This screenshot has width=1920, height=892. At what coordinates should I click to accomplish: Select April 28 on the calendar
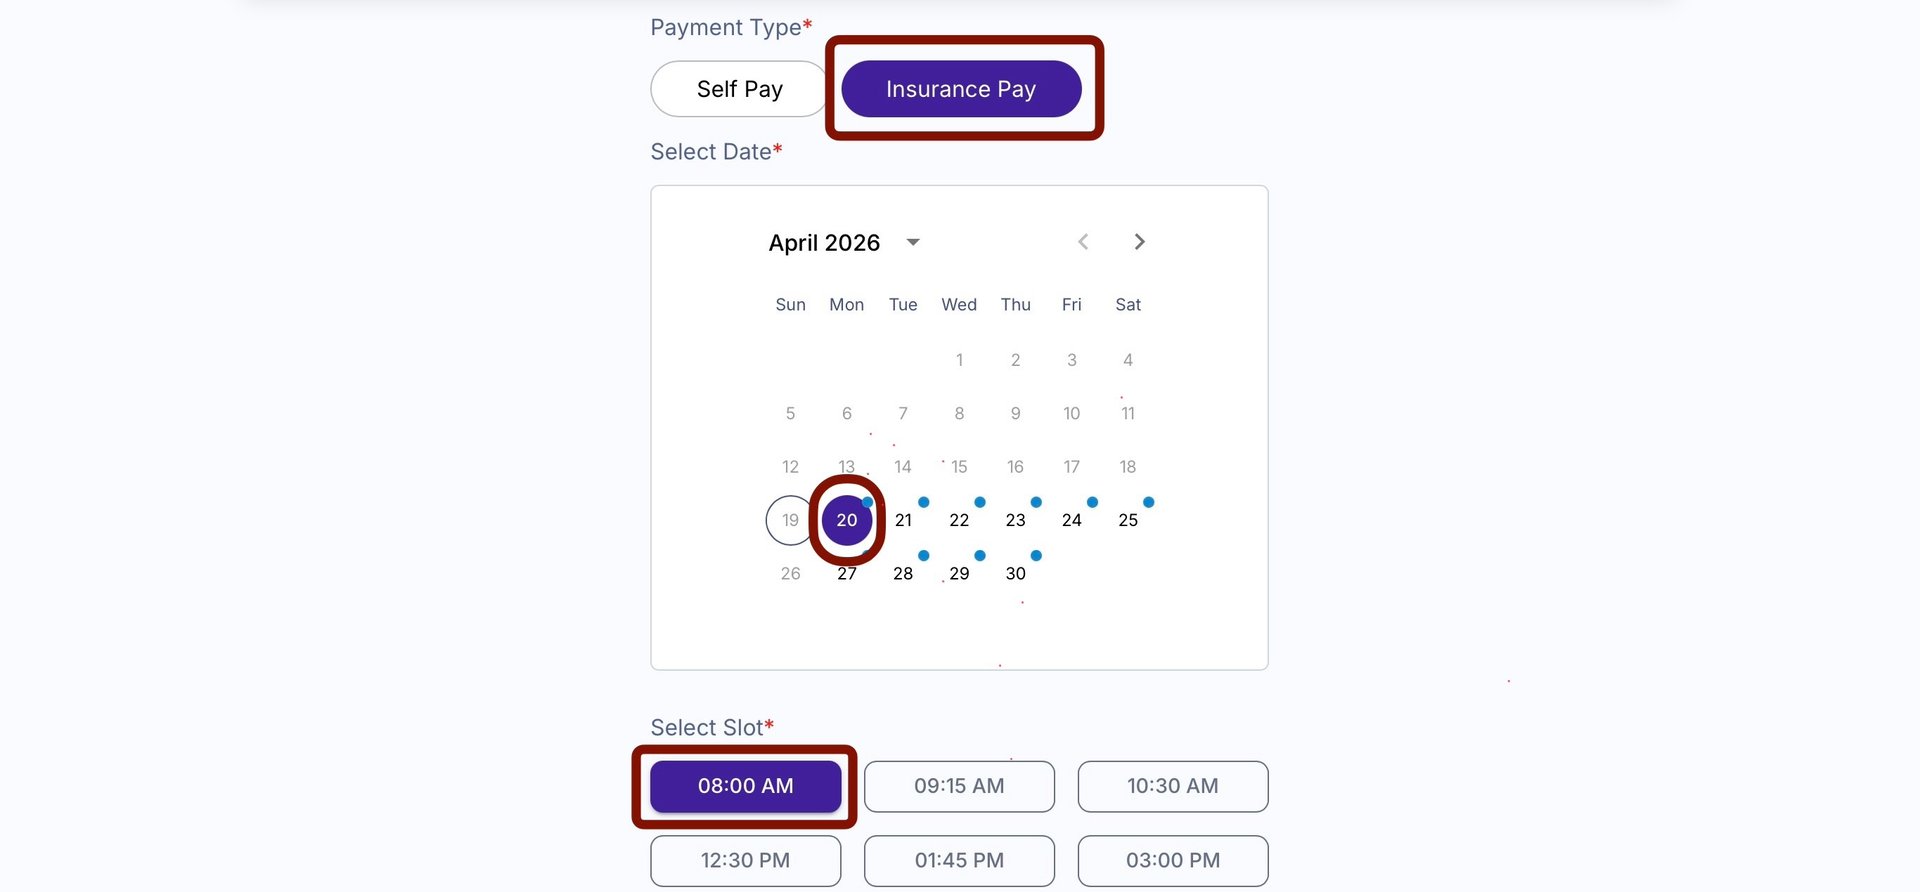pos(903,573)
